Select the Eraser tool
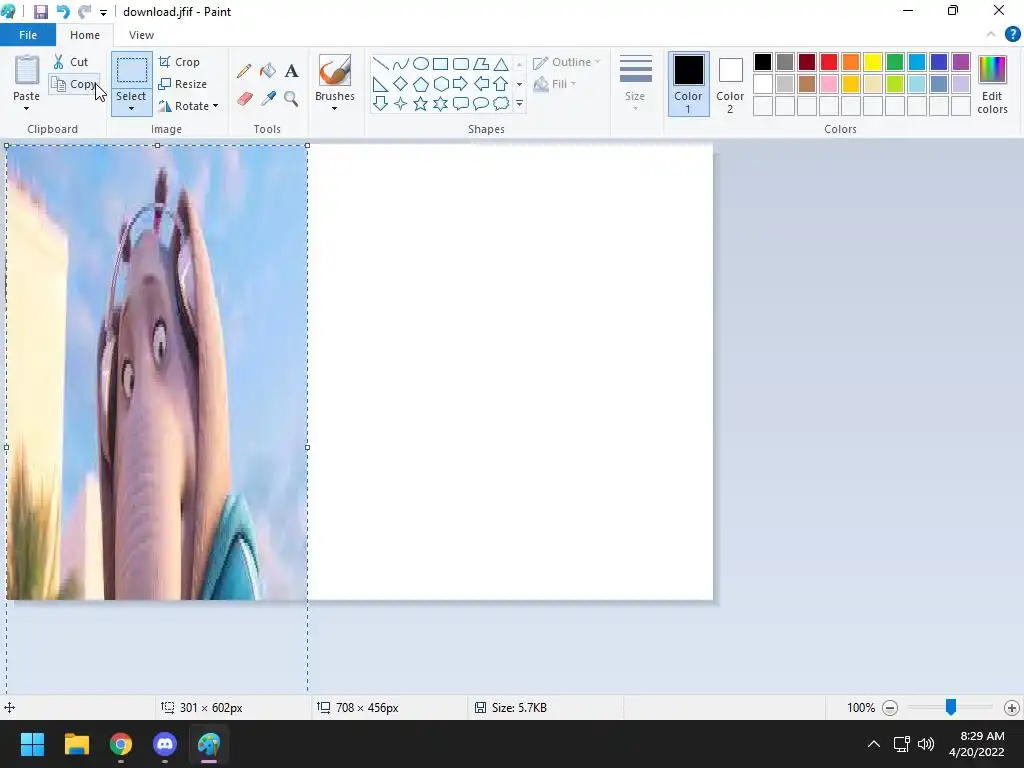This screenshot has width=1024, height=768. [244, 99]
